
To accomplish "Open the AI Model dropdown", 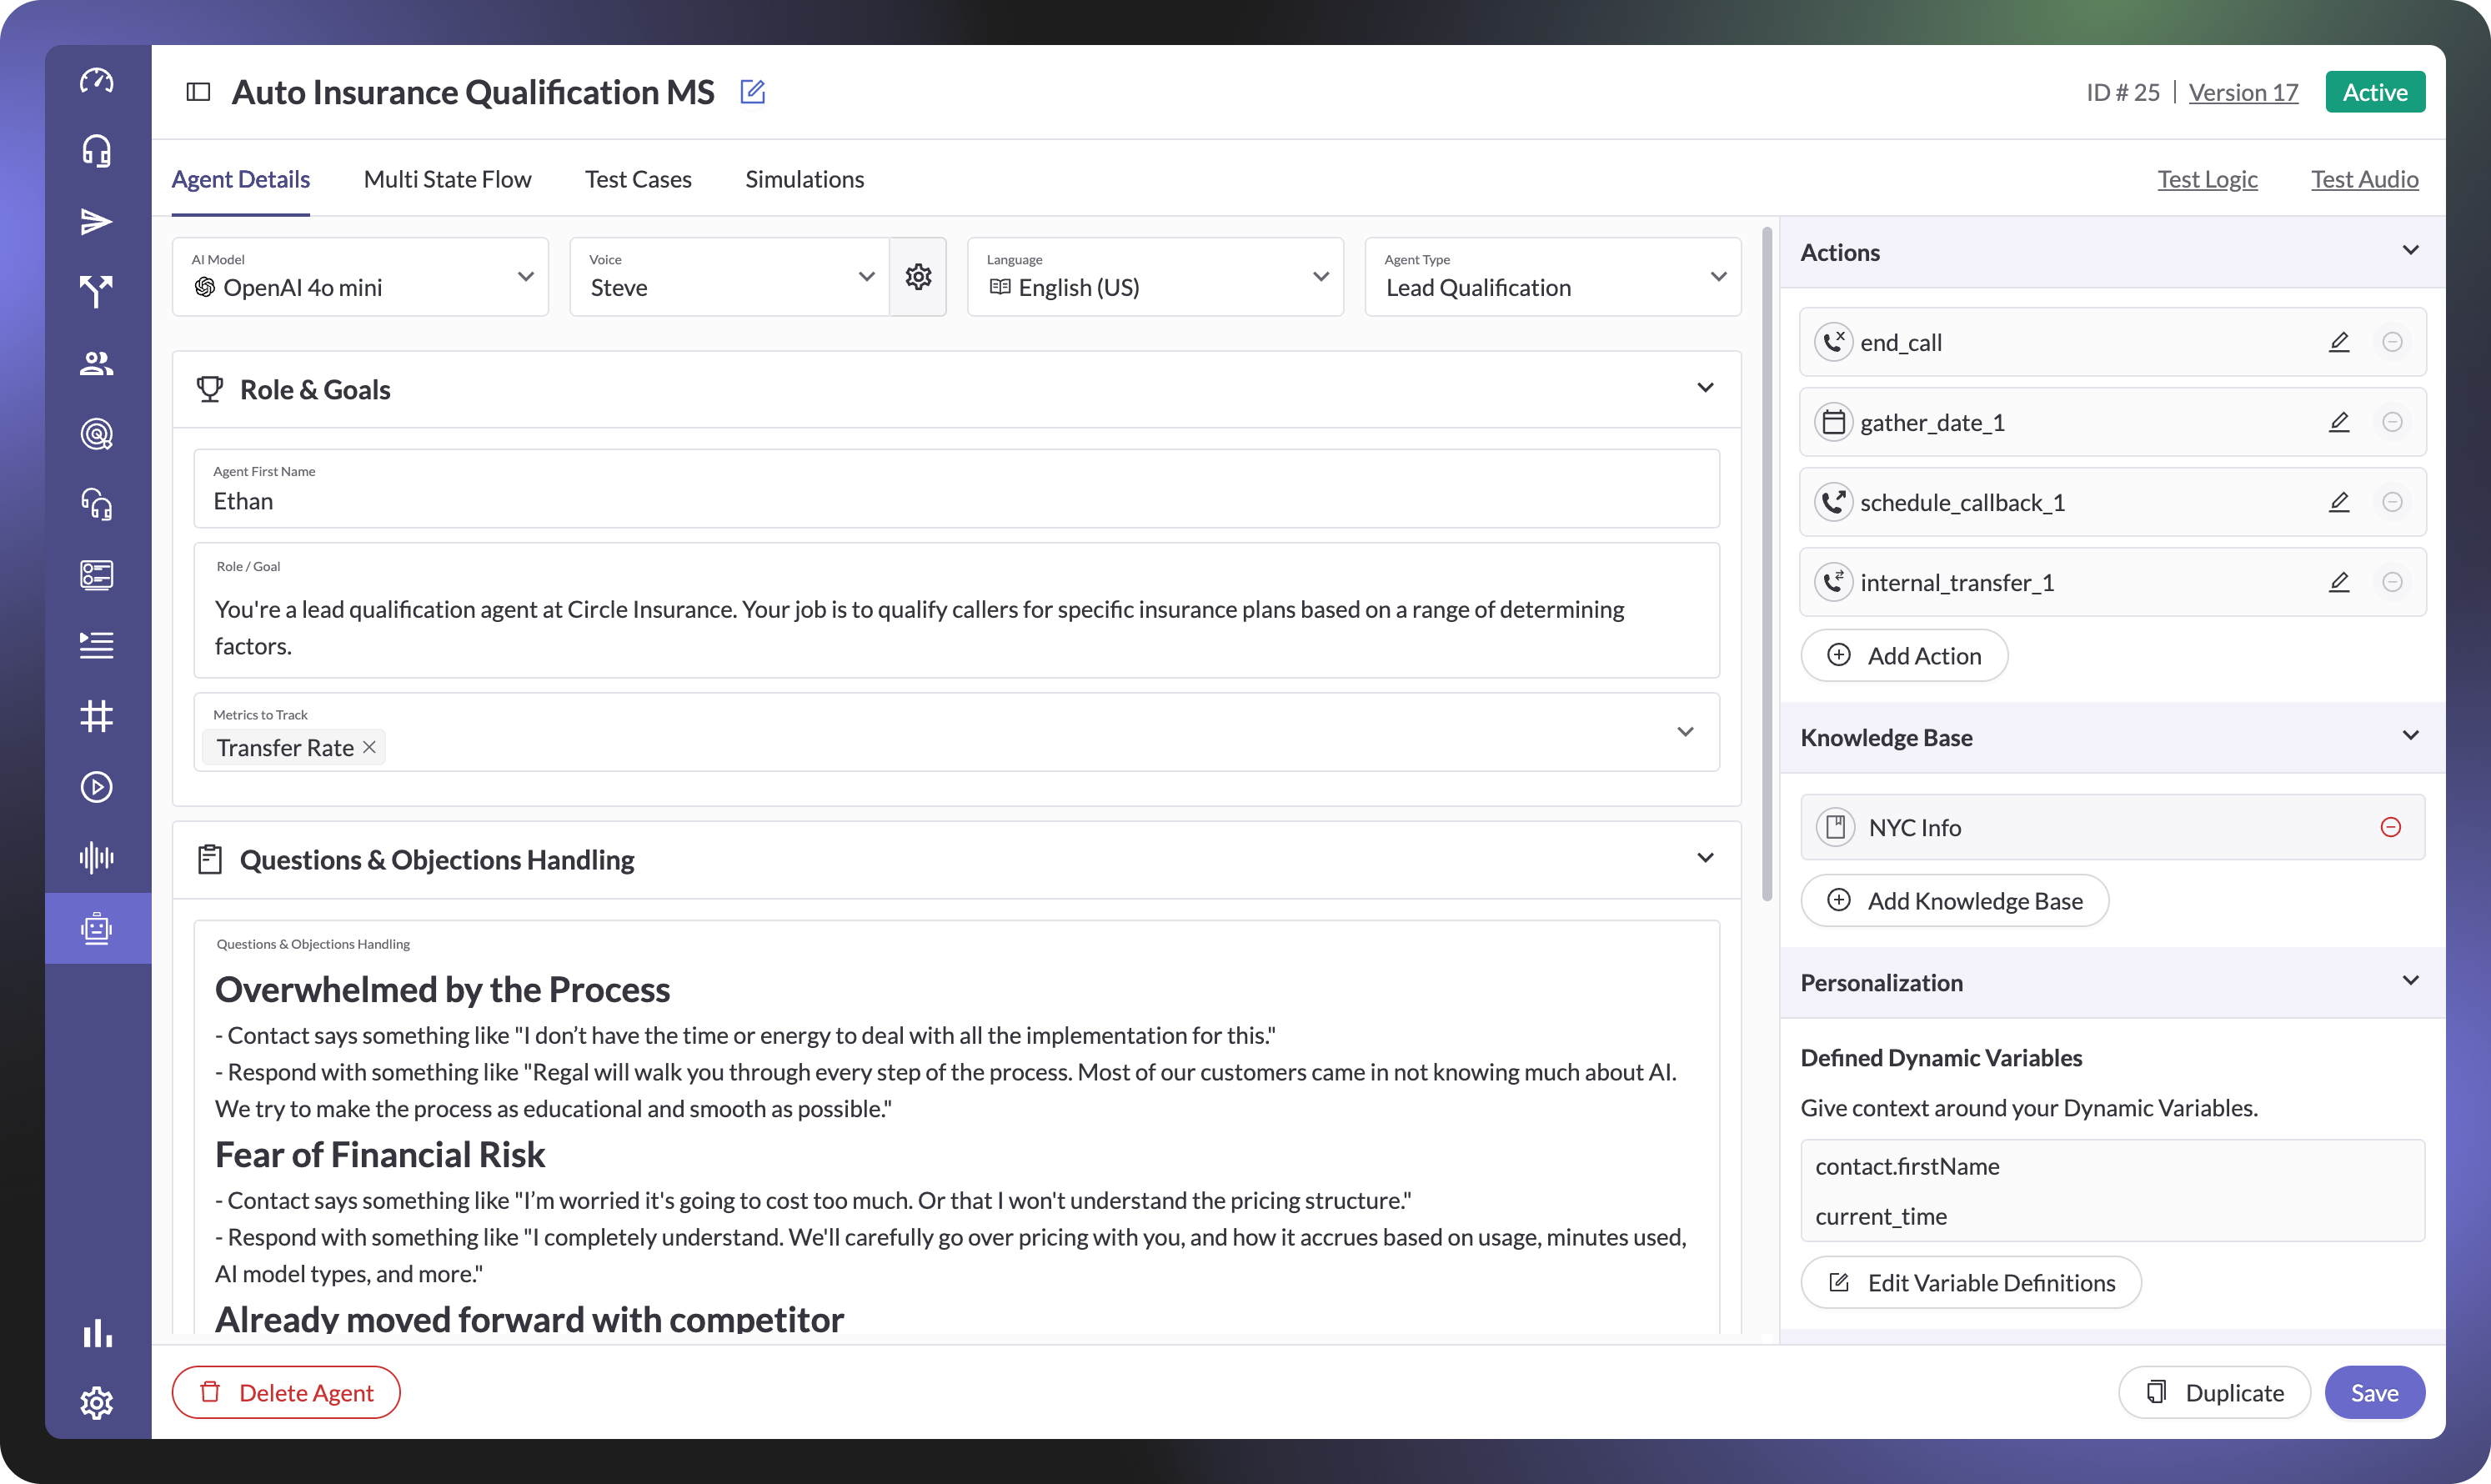I will (360, 277).
